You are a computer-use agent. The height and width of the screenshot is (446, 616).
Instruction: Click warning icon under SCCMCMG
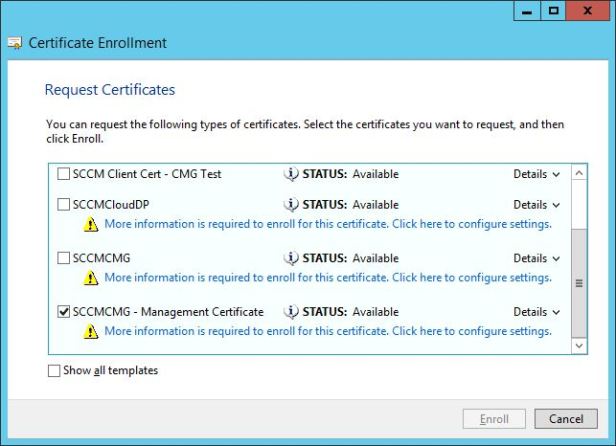(x=91, y=278)
